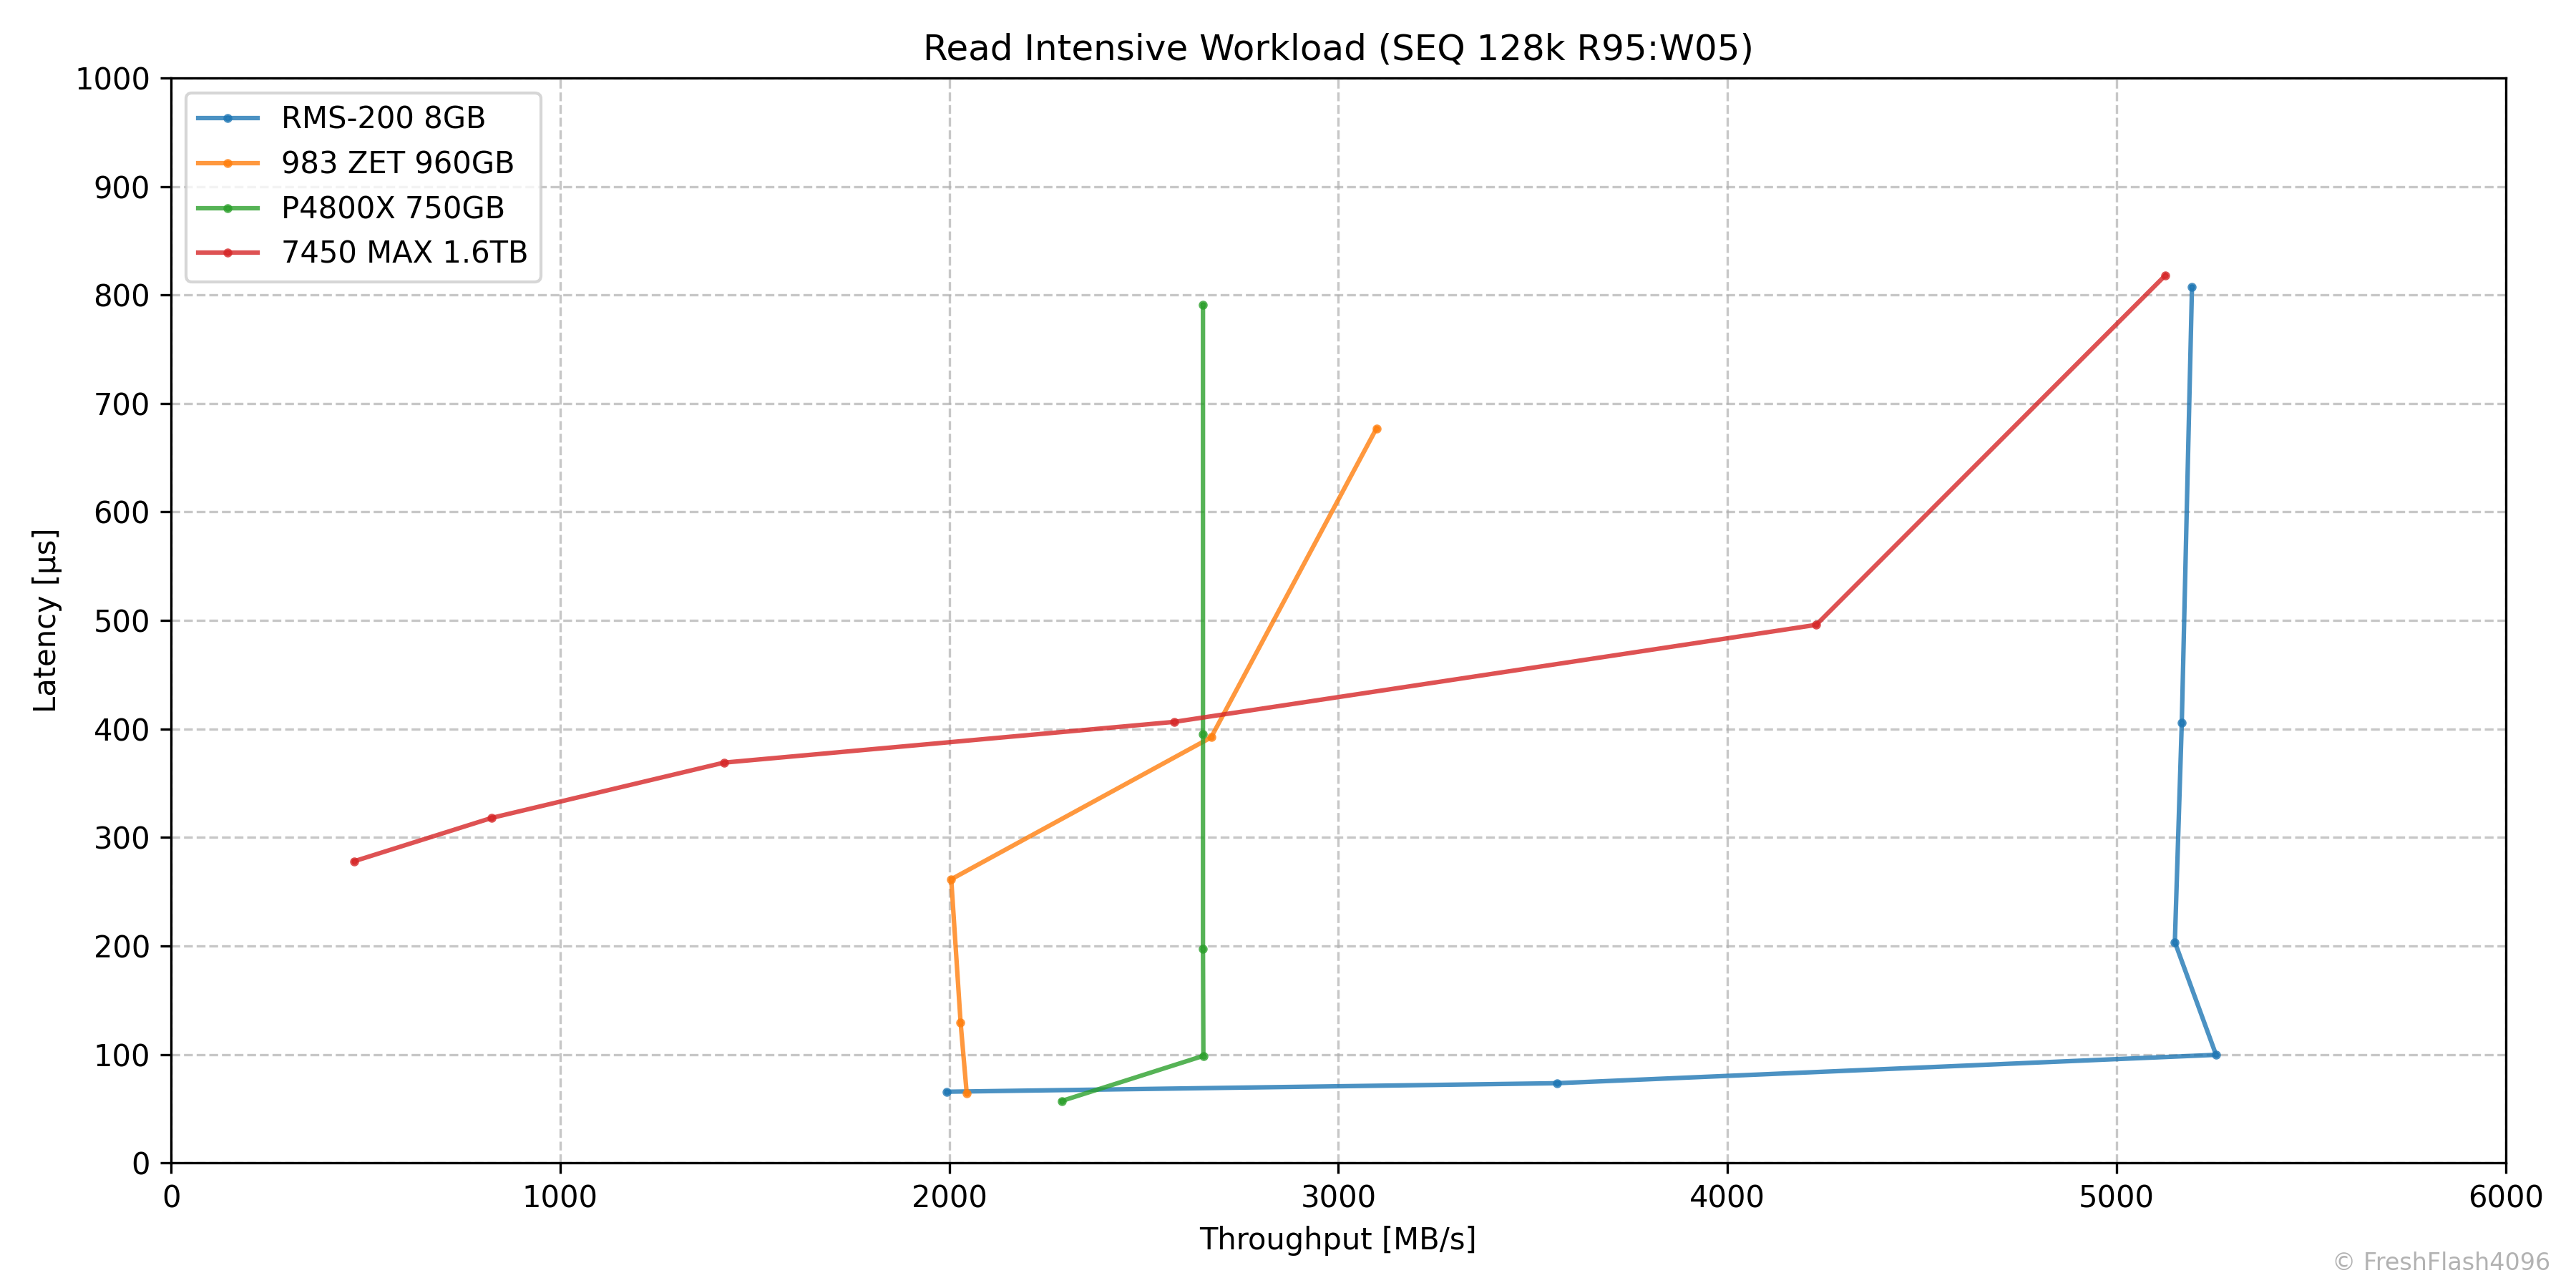Click the Throughput [MB/s] axis label
2576x1288 pixels.
coord(1337,1239)
